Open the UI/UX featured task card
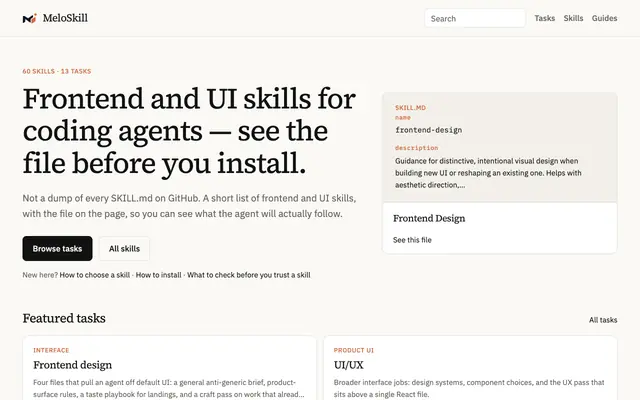This screenshot has width=640, height=400. point(470,368)
